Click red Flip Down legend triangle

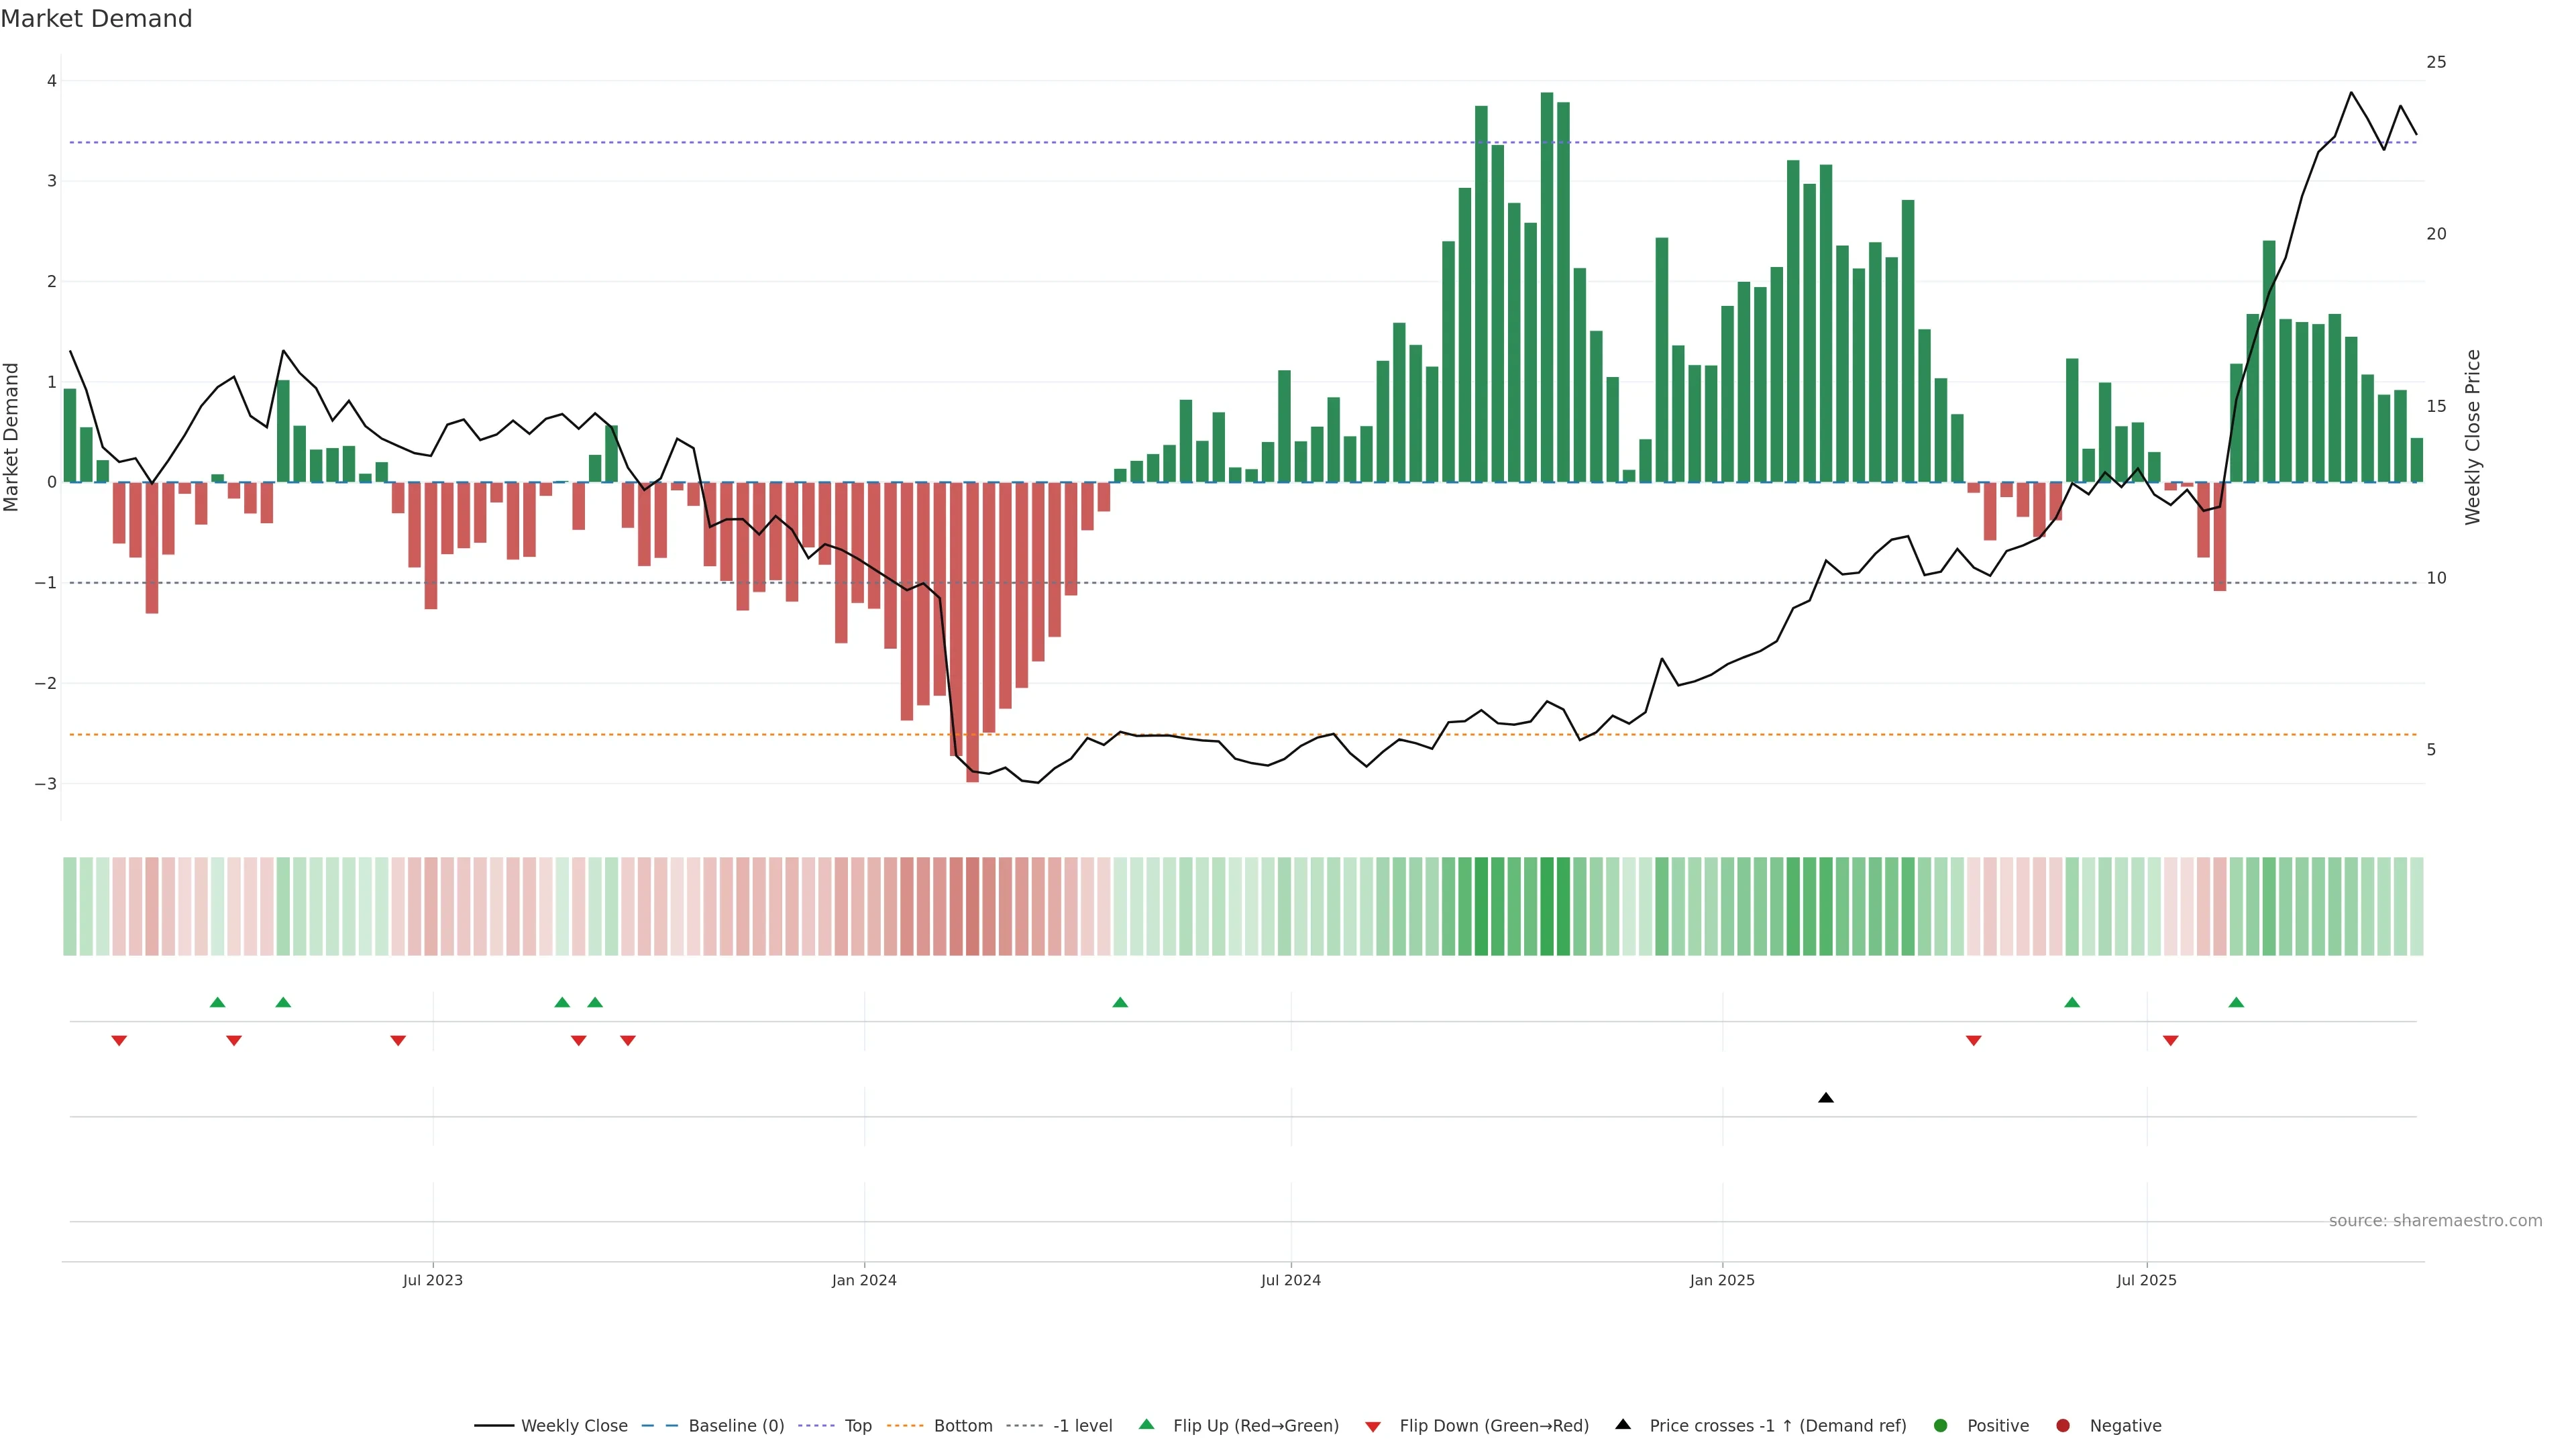[x=1373, y=1427]
